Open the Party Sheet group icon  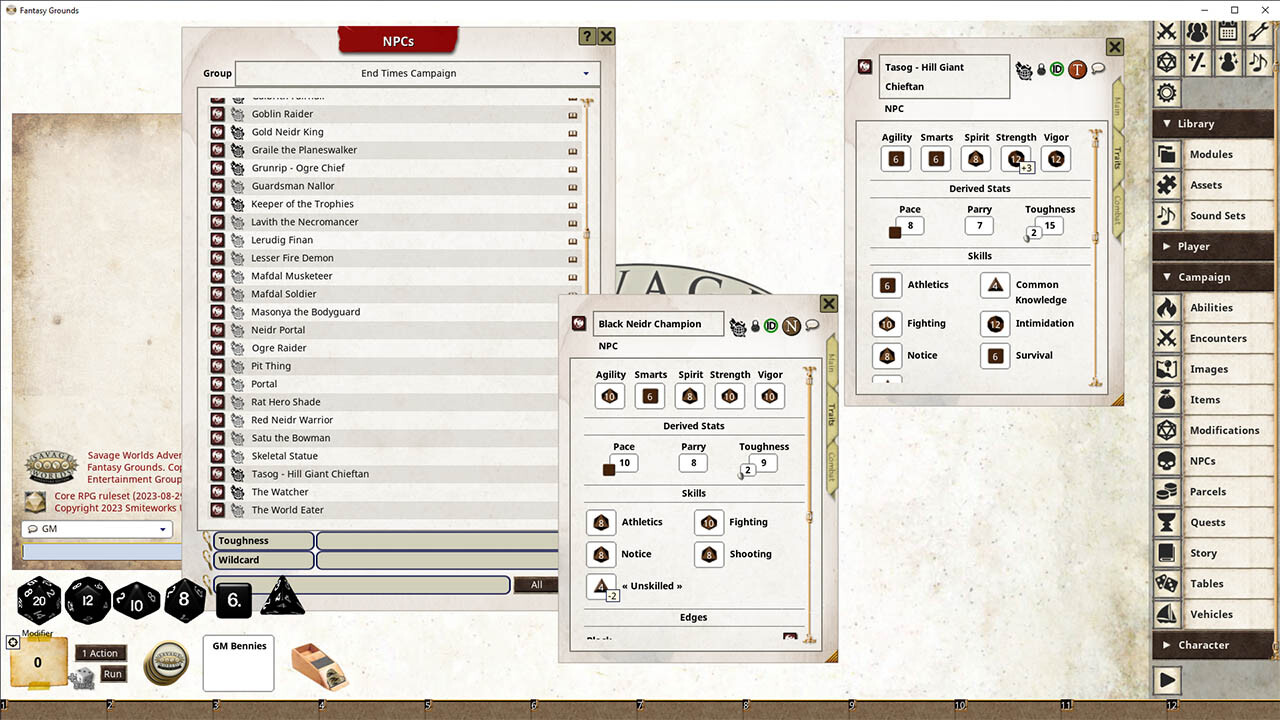pos(1196,31)
